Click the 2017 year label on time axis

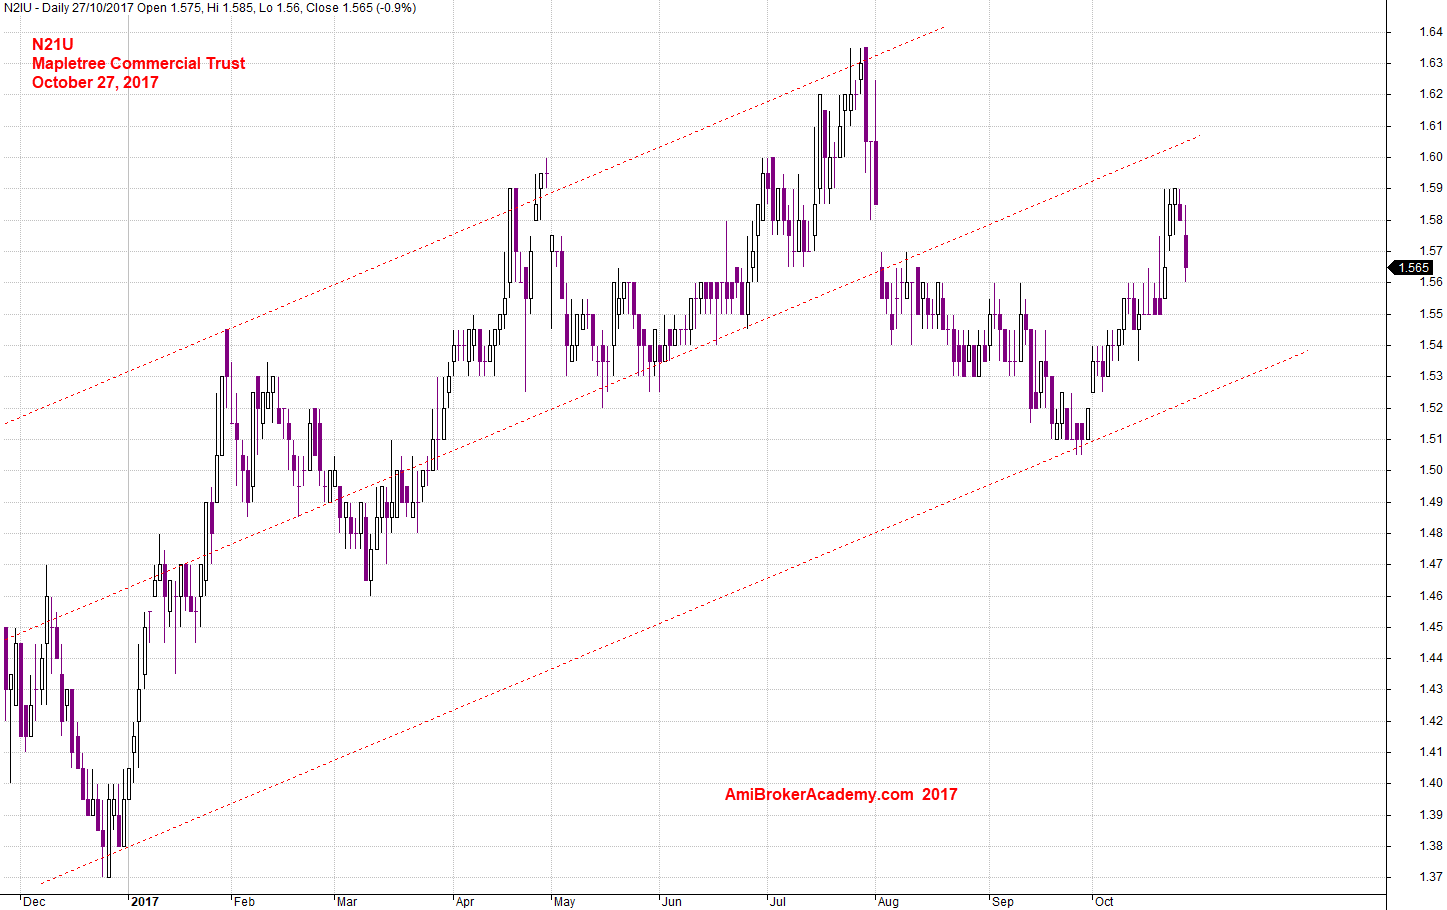[x=145, y=902]
